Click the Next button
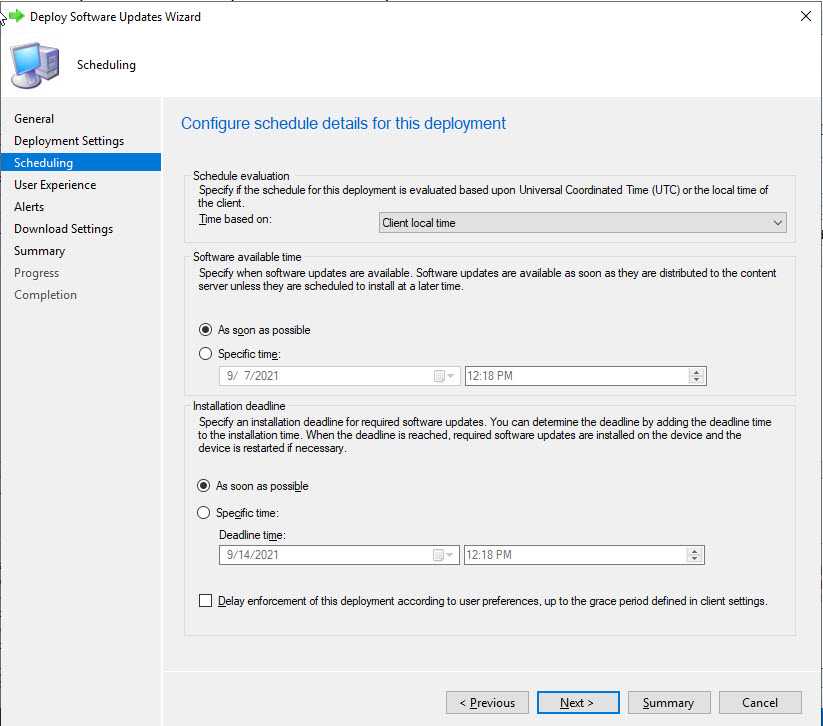The width and height of the screenshot is (823, 726). (577, 703)
